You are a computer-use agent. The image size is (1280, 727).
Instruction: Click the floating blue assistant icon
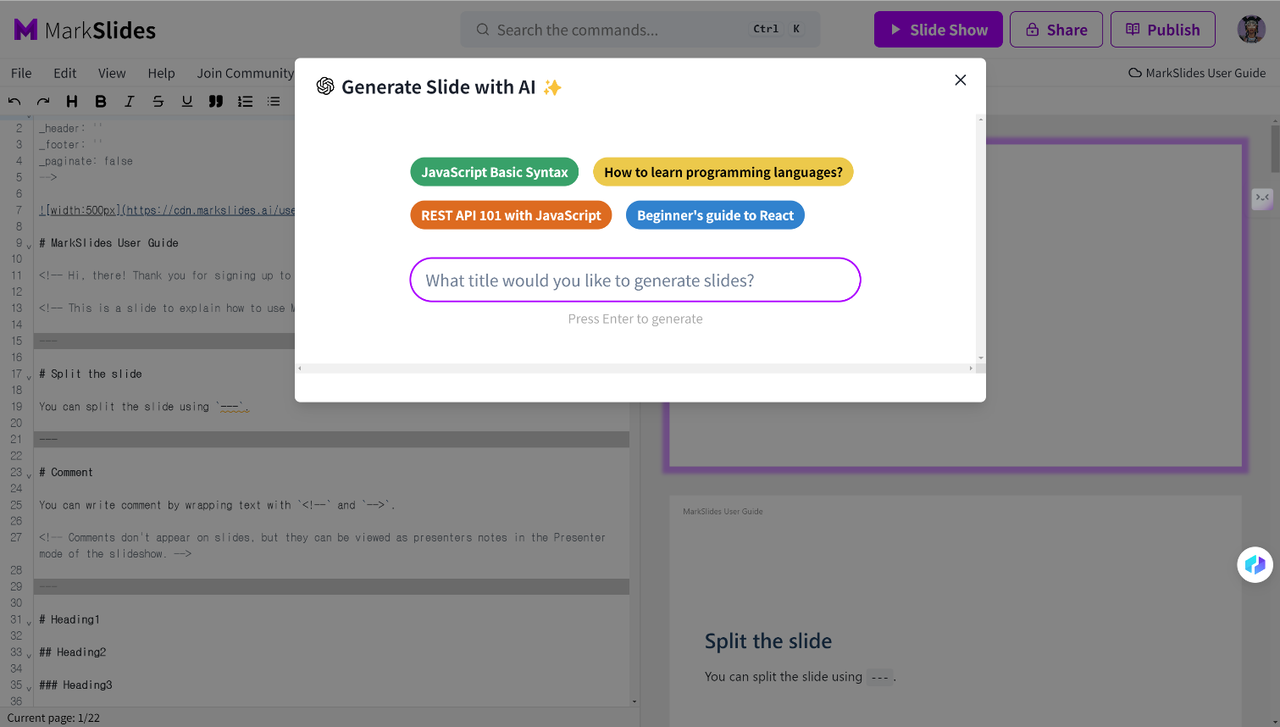click(x=1255, y=565)
